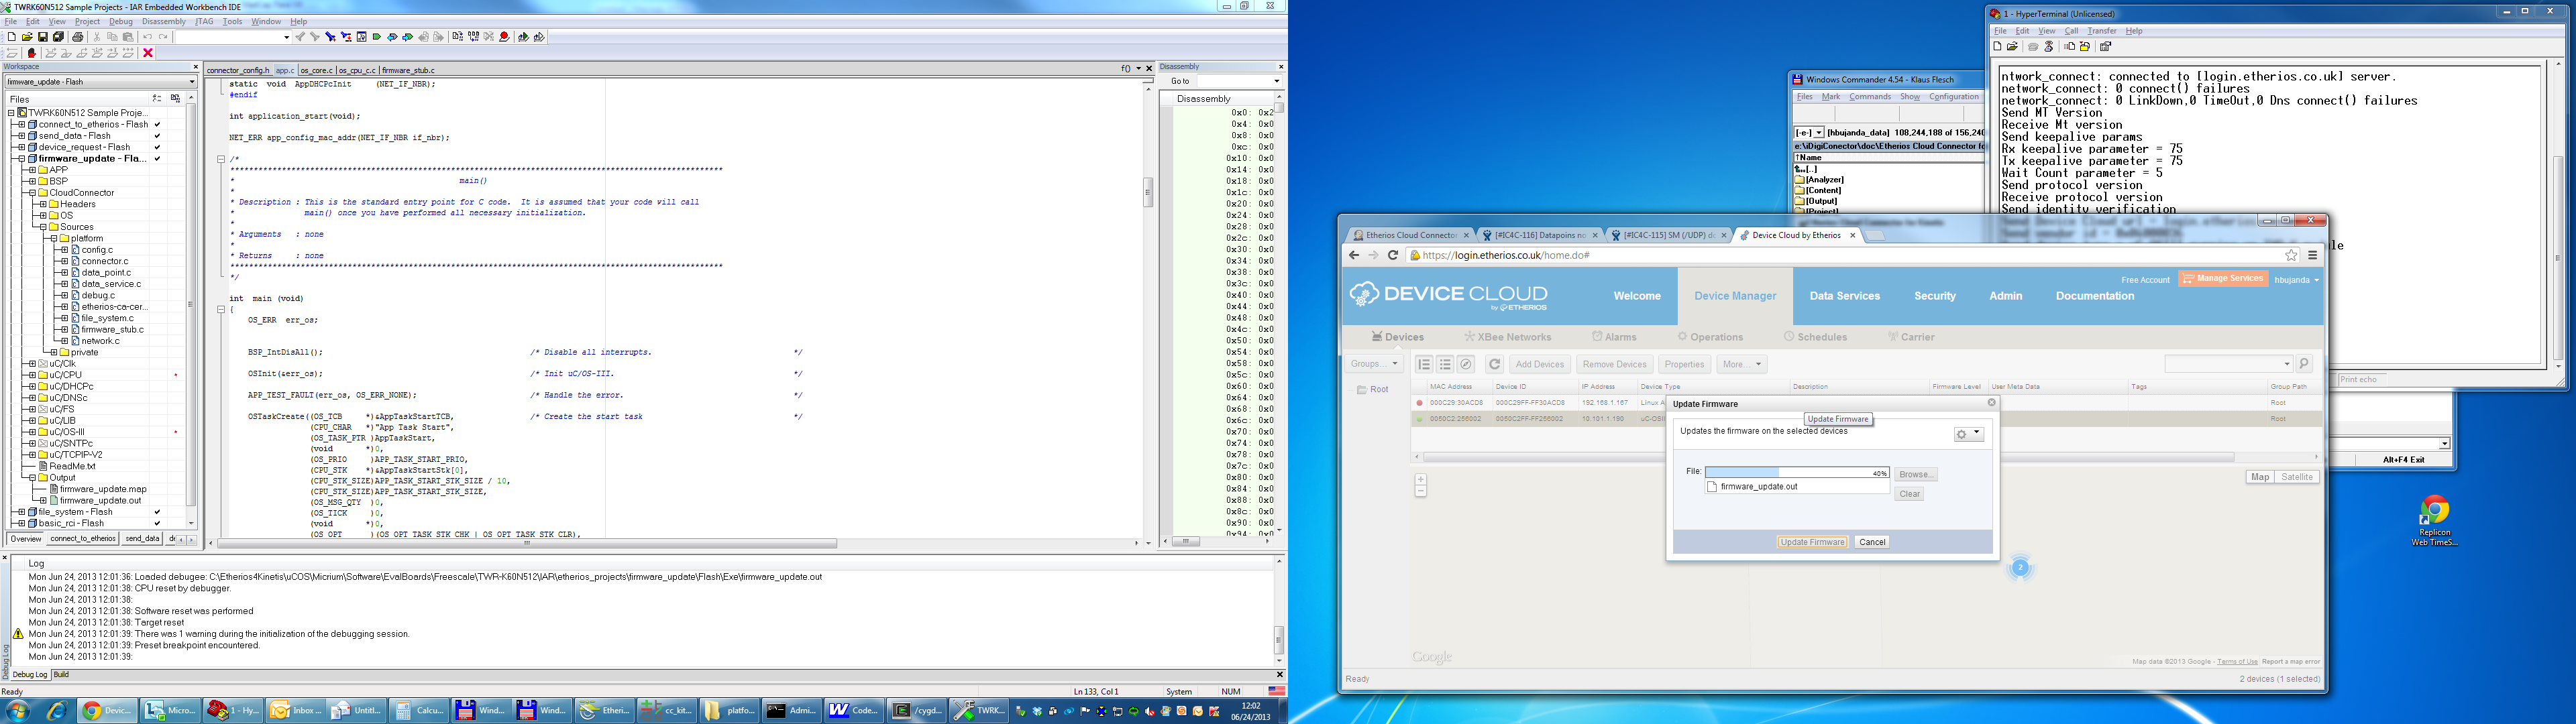Click the refresh icon in Device Manager toolbar

click(x=1494, y=364)
